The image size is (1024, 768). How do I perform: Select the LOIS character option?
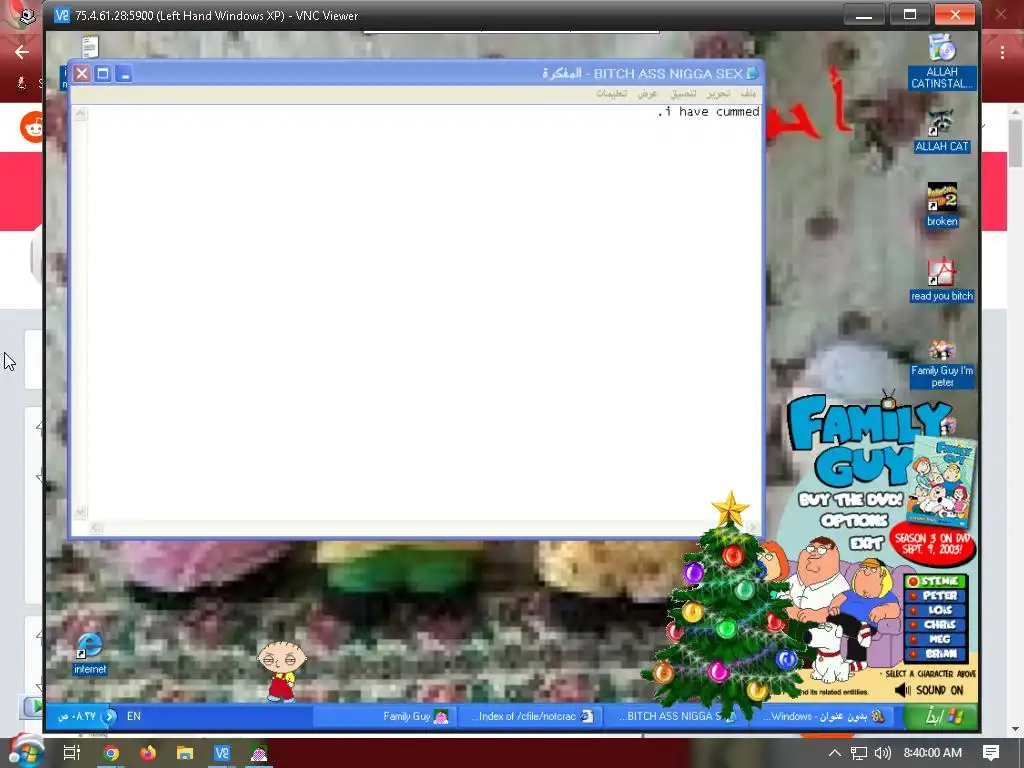point(935,610)
